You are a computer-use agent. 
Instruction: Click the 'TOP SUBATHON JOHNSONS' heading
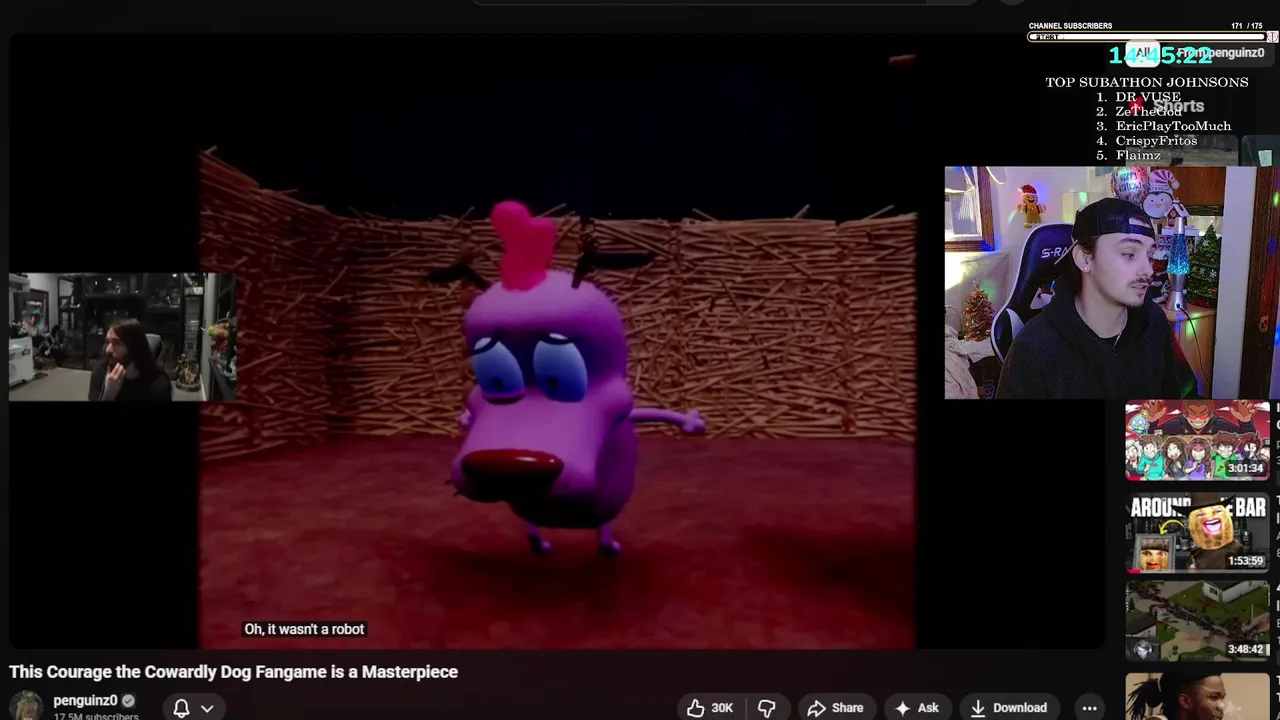point(1147,82)
